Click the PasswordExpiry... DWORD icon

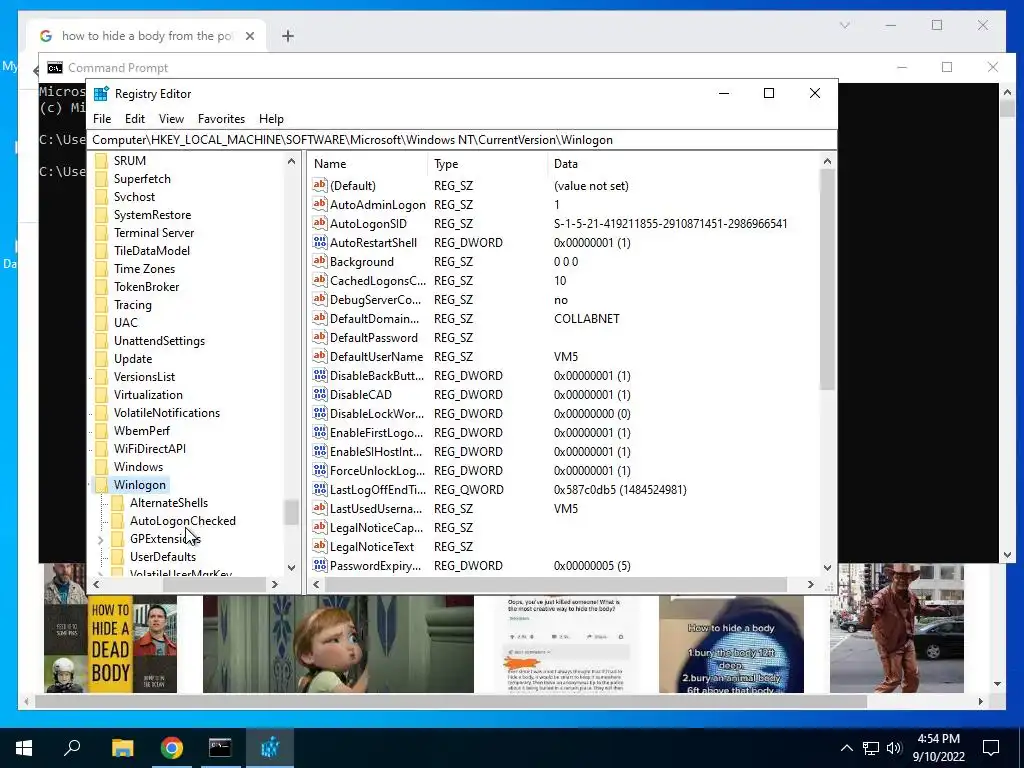tap(319, 566)
